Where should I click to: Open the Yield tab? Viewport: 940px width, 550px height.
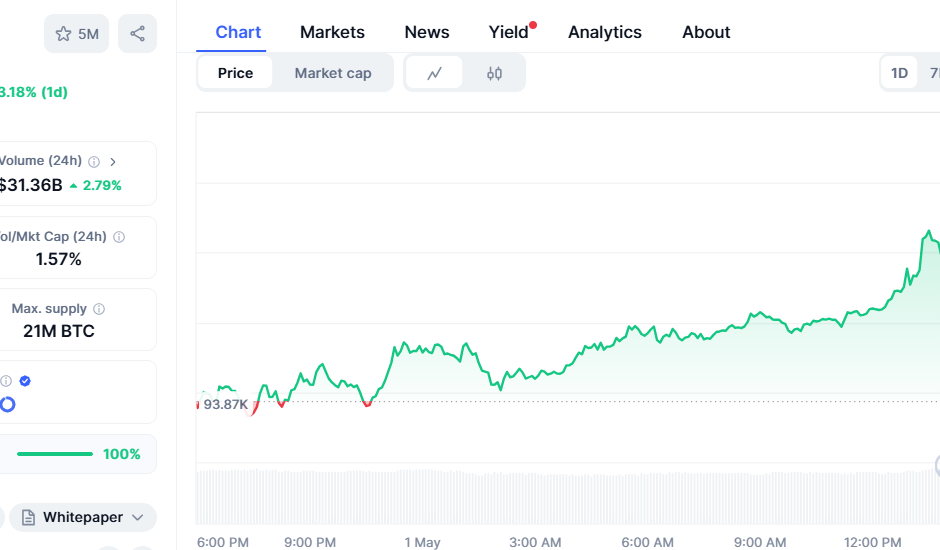point(509,32)
